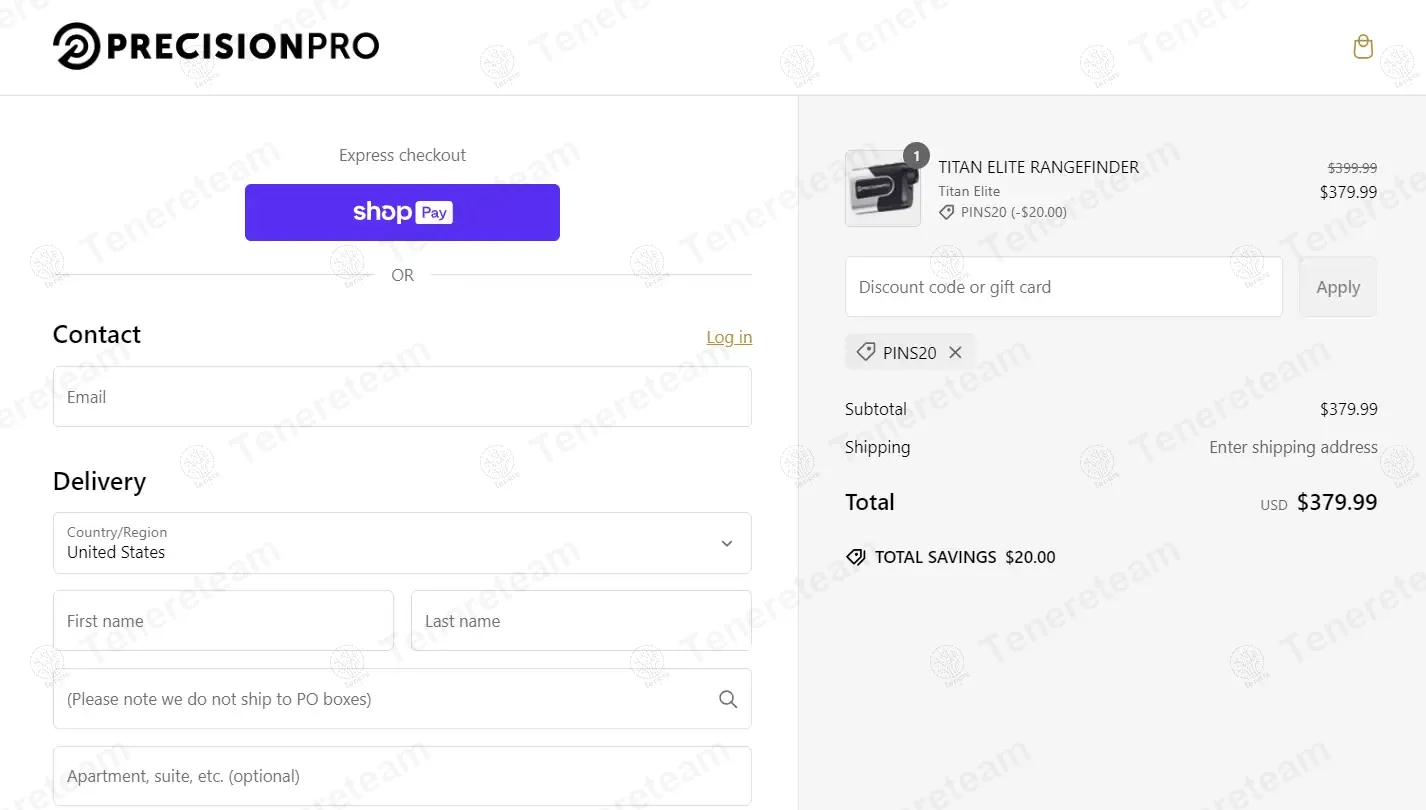Screen dimensions: 1426x810
Task: Click the Discount code or gift card field
Action: 1063,287
